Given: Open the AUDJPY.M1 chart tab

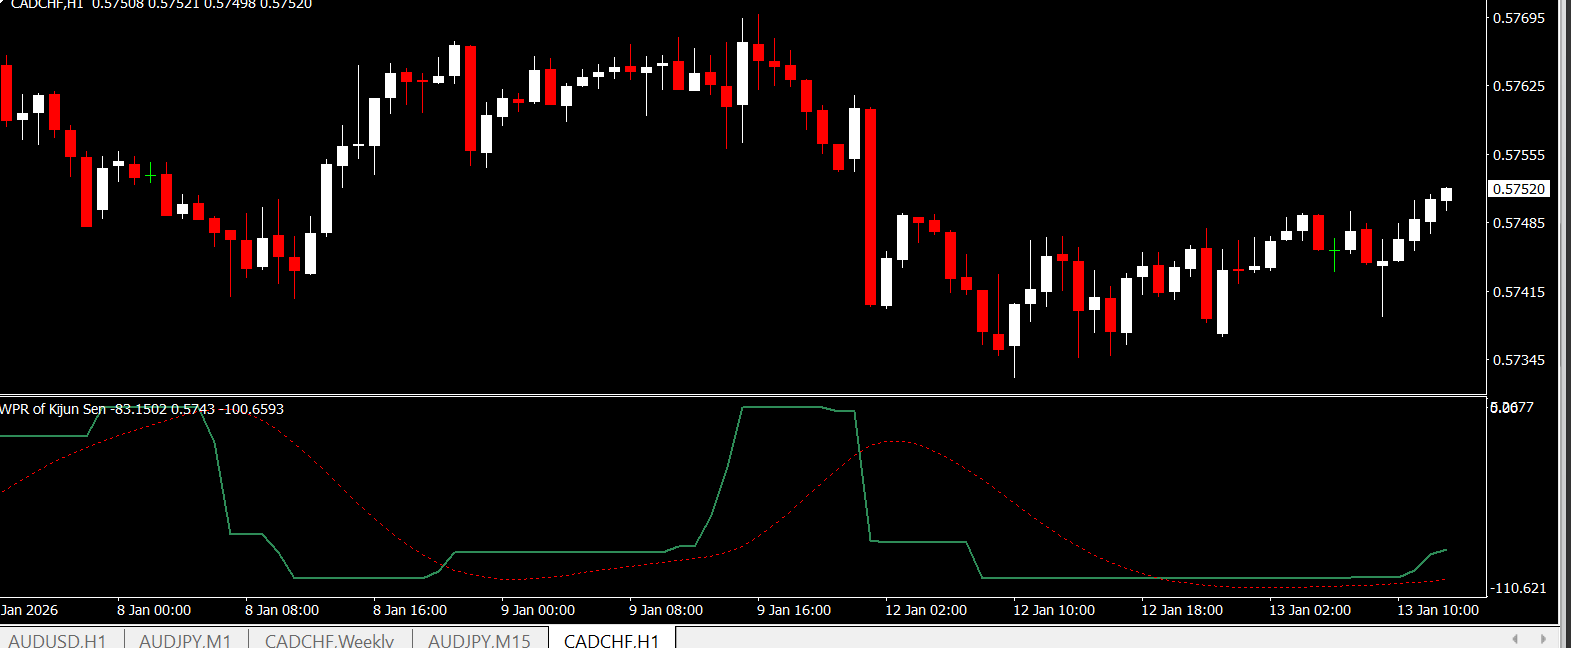Looking at the screenshot, I should click(185, 639).
